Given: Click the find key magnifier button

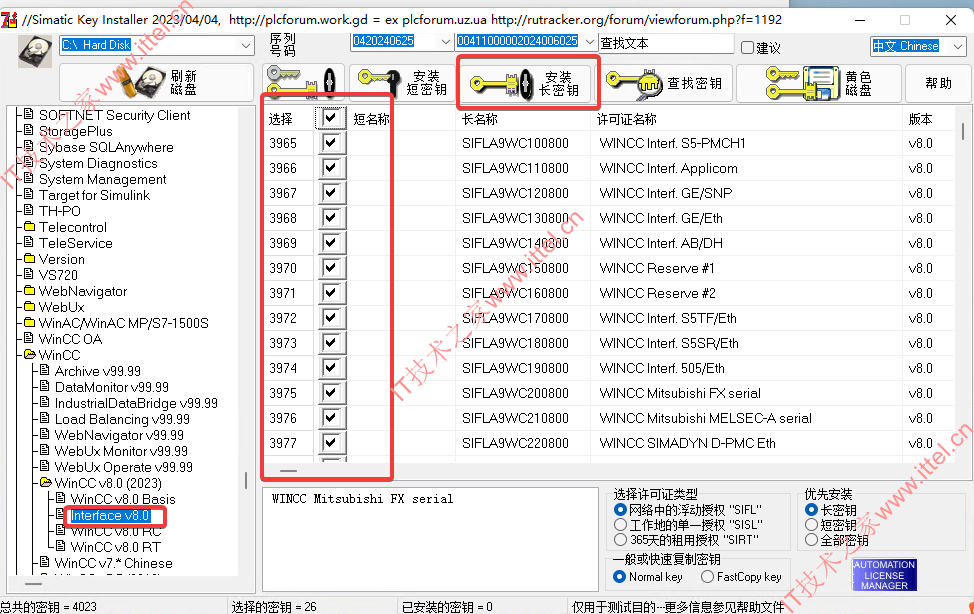Looking at the screenshot, I should (667, 83).
